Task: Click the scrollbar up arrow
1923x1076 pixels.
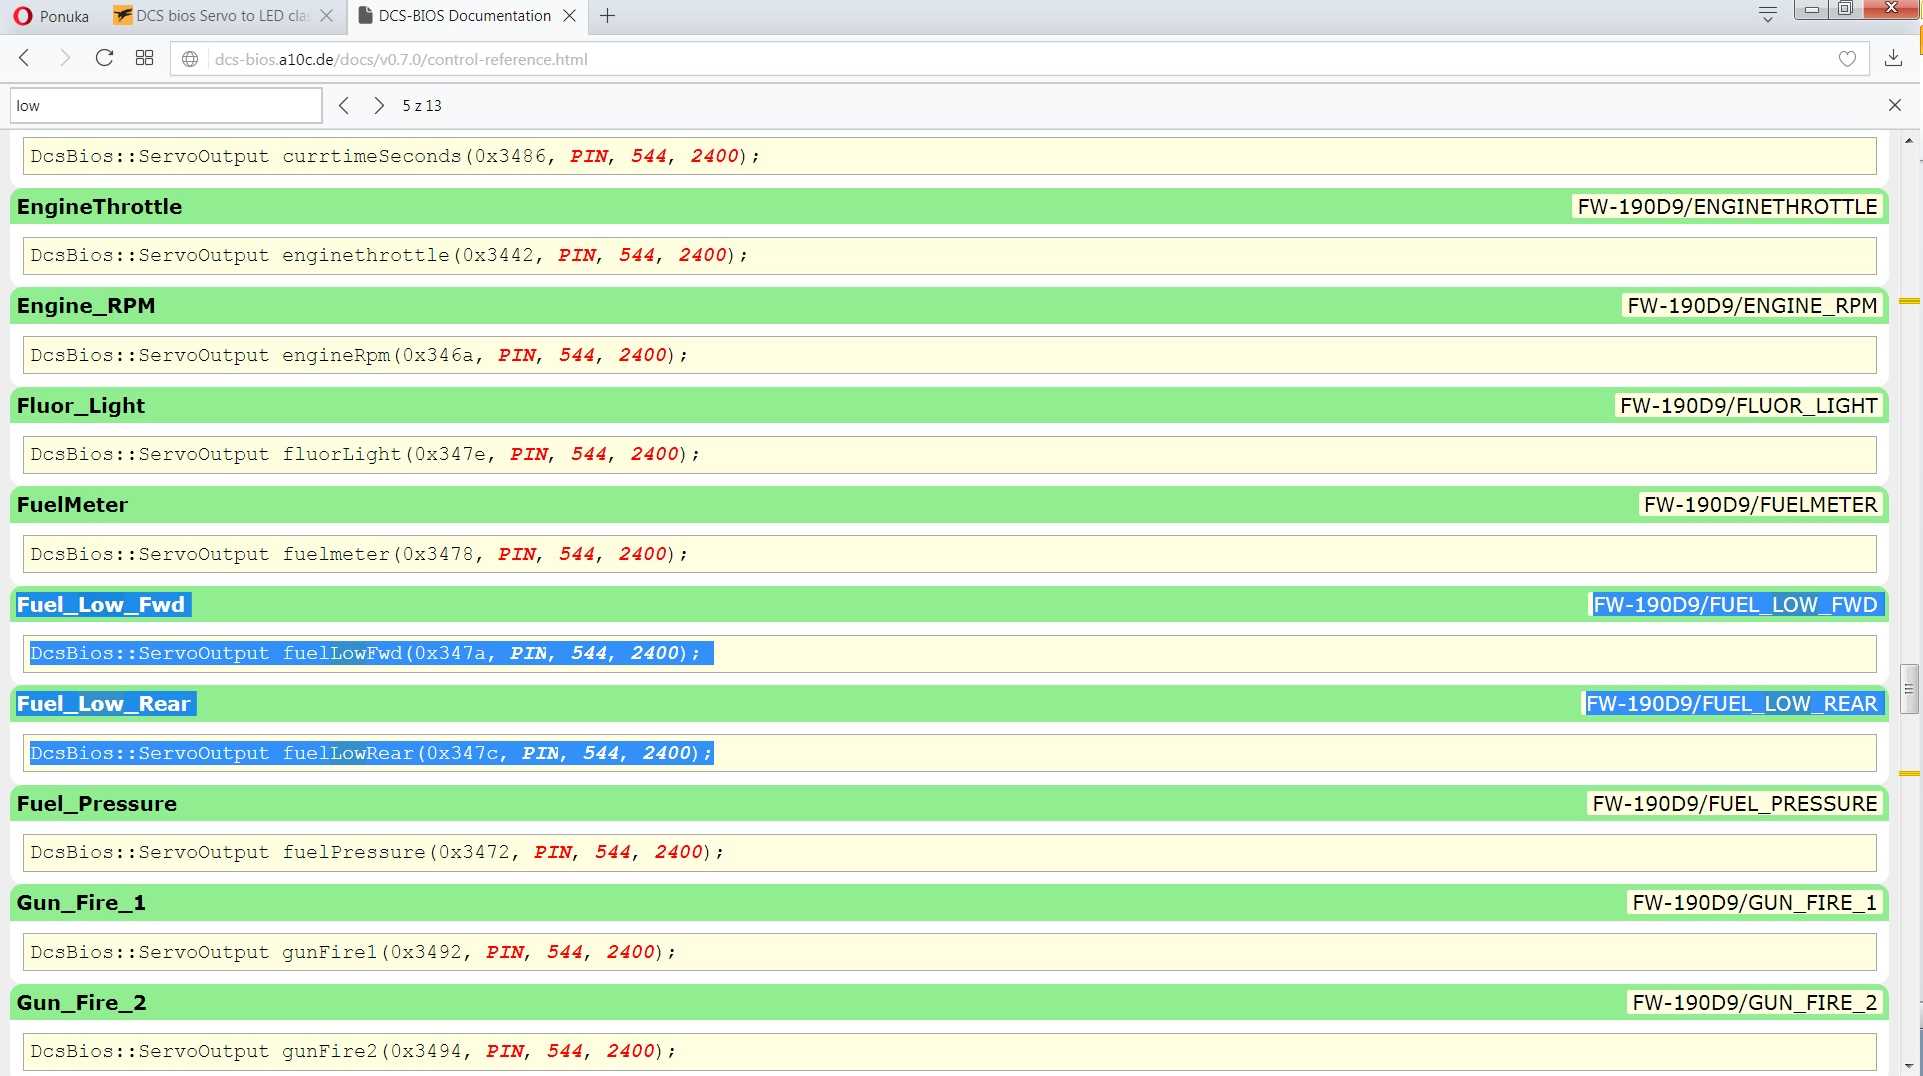Action: [1909, 141]
